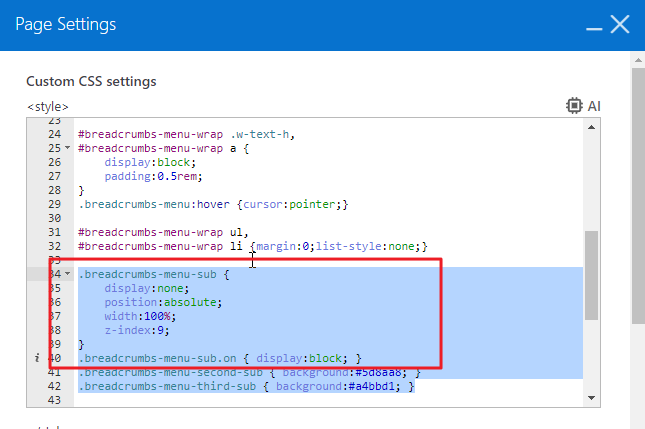The width and height of the screenshot is (645, 429).
Task: Click the '.breadcrumbs-menu-sub.on' rule line
Action: pos(220,358)
